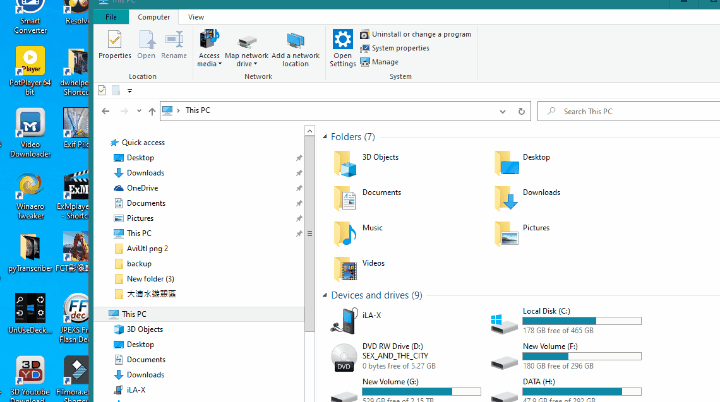Select the iLA-X device under Devices and drives
The image size is (720, 402).
pyautogui.click(x=345, y=320)
